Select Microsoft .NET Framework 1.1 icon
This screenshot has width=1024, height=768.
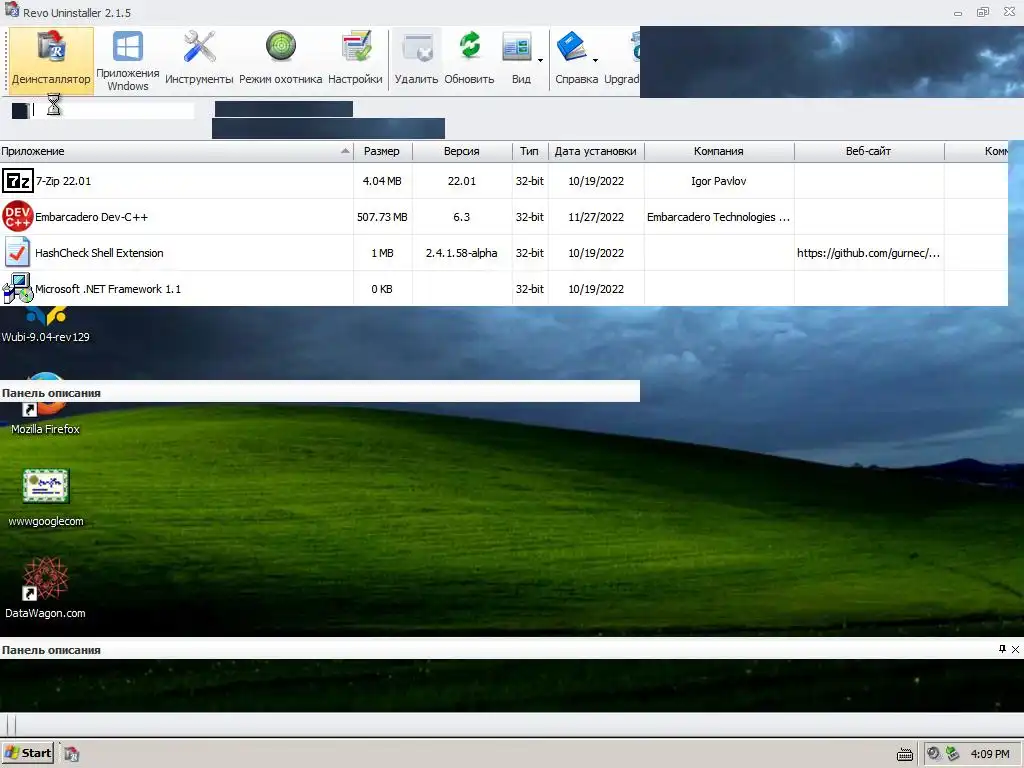[x=18, y=289]
